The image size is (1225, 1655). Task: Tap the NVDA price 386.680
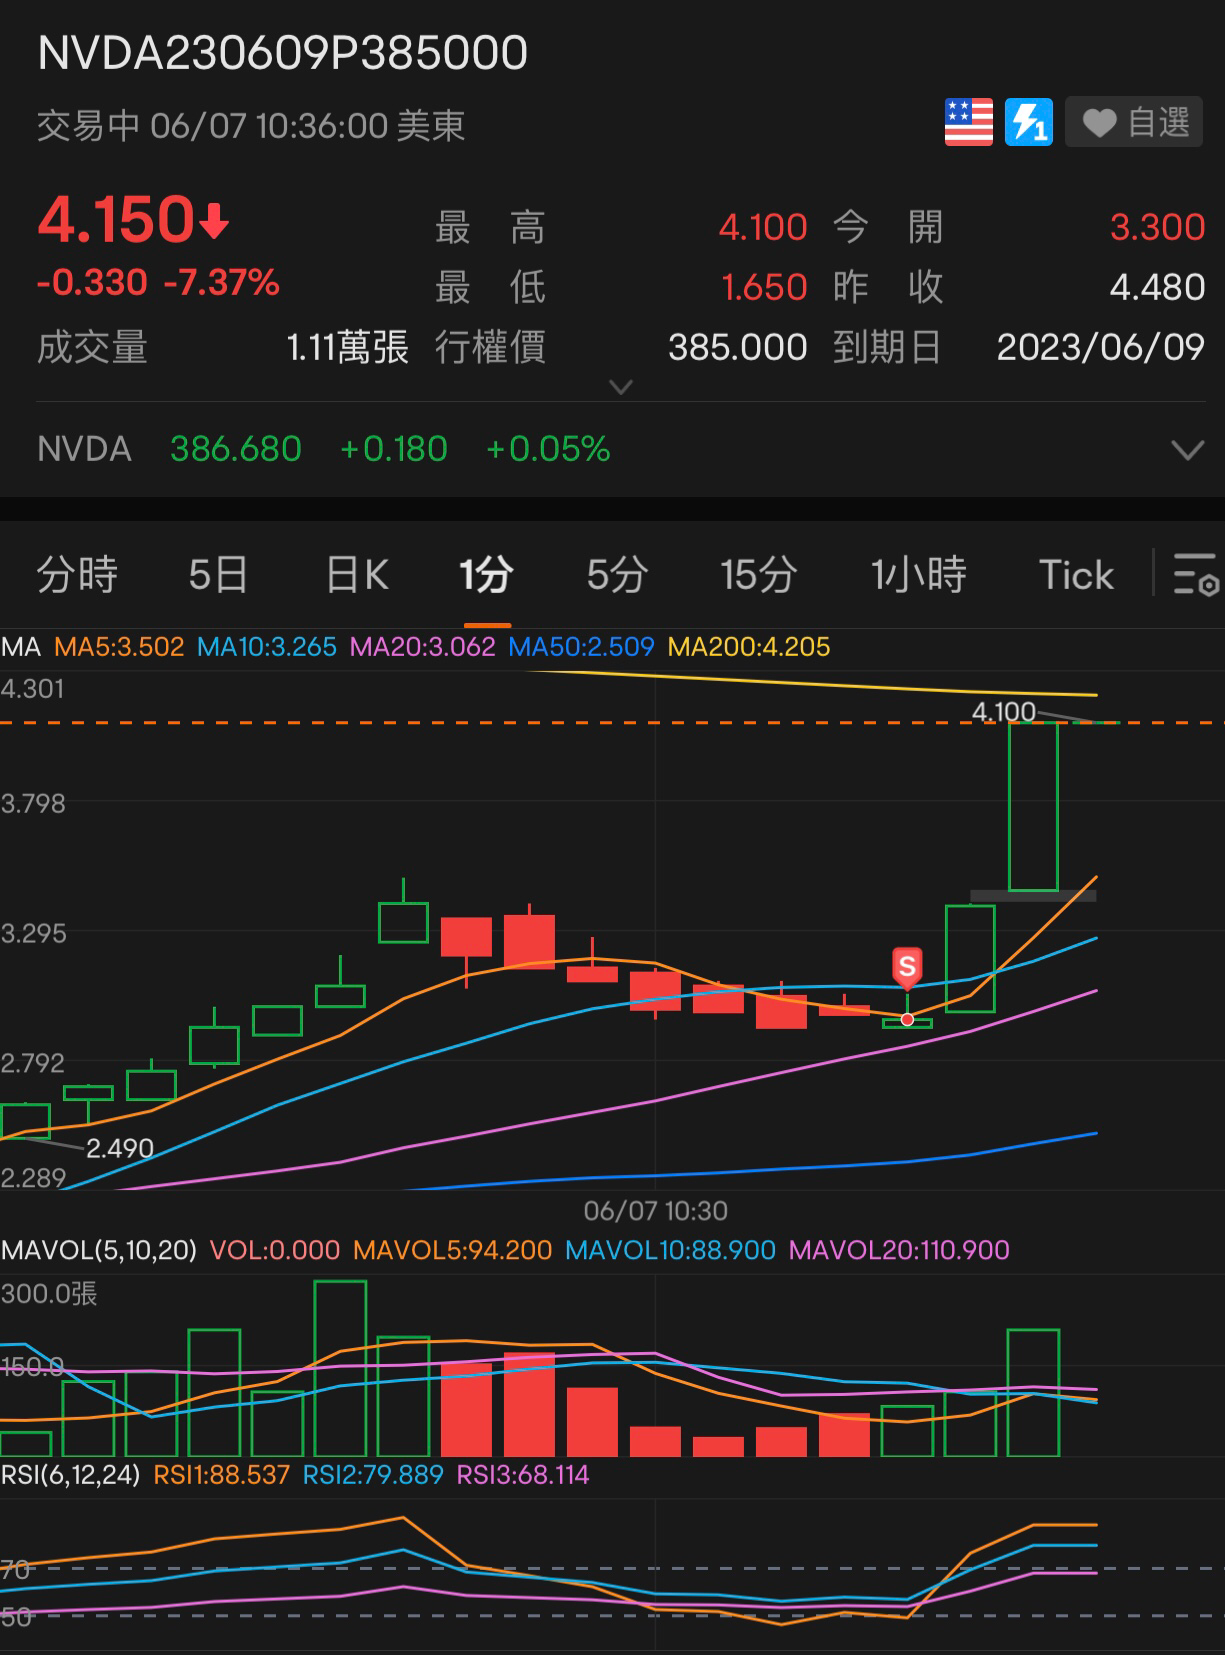236,449
